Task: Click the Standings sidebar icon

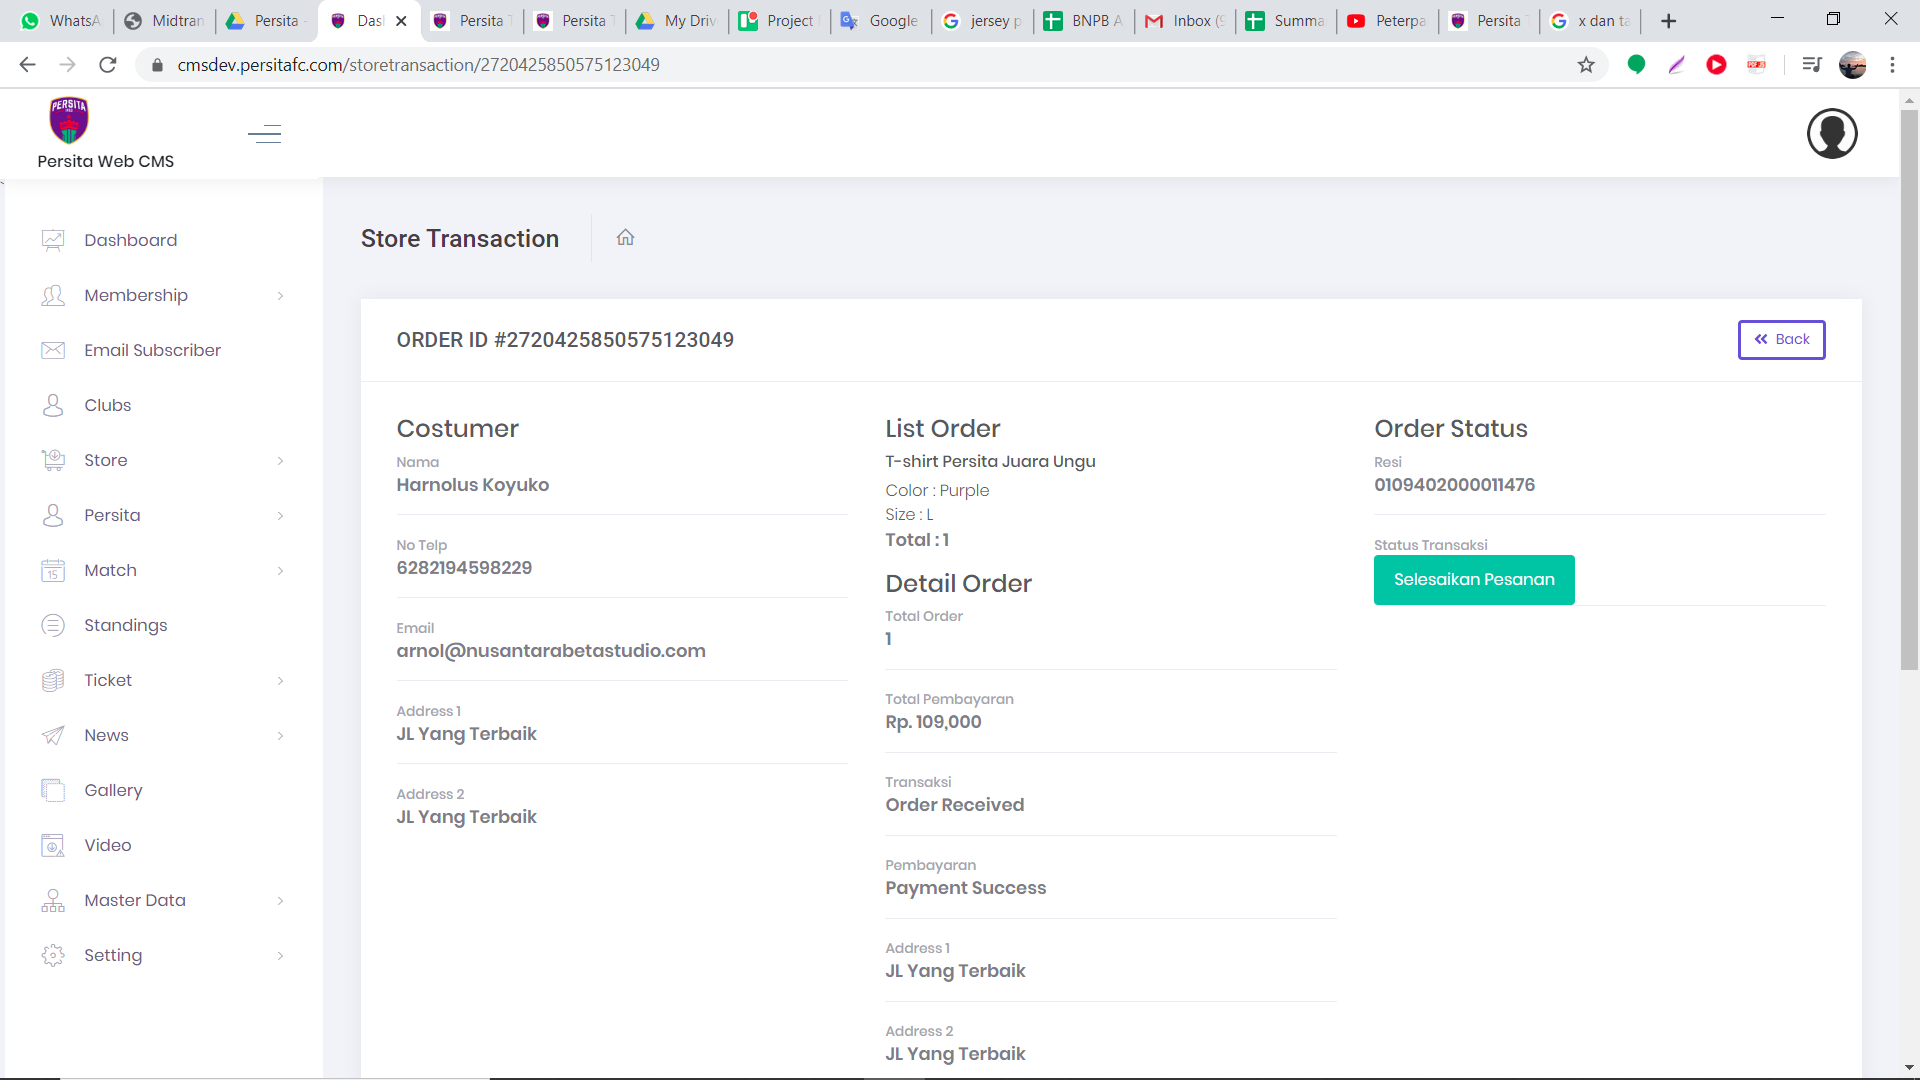Action: (53, 625)
